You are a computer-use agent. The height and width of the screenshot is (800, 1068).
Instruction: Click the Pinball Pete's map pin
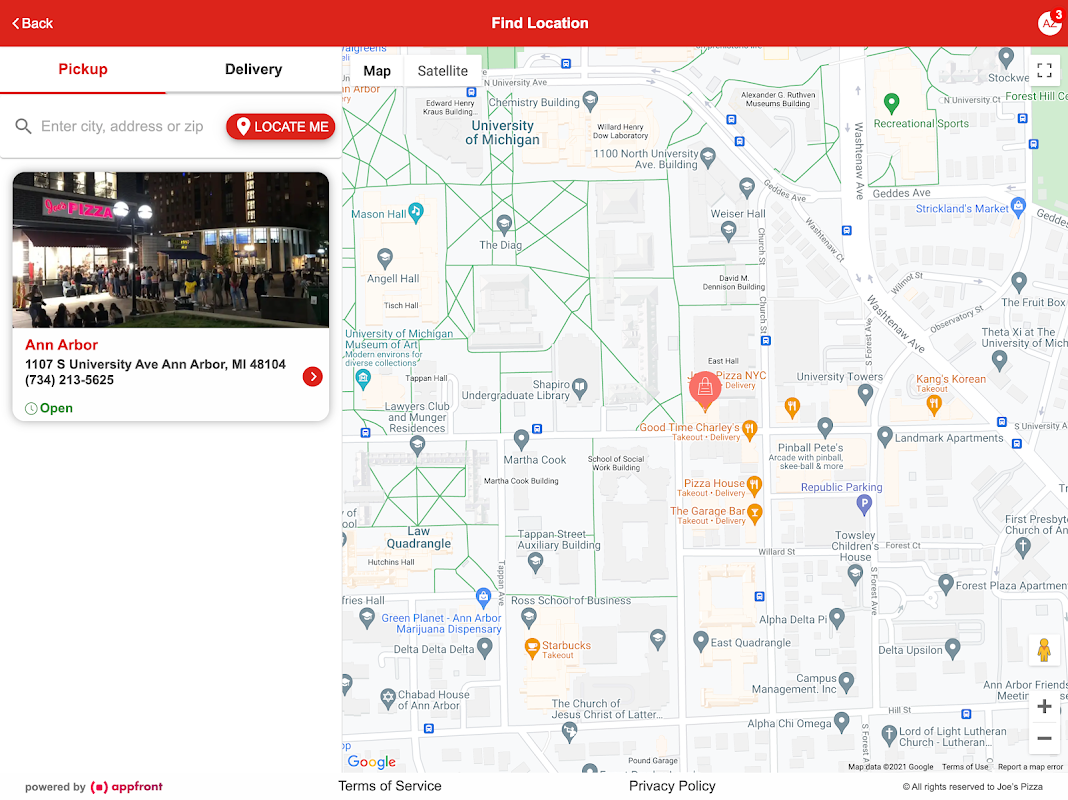pyautogui.click(x=825, y=427)
